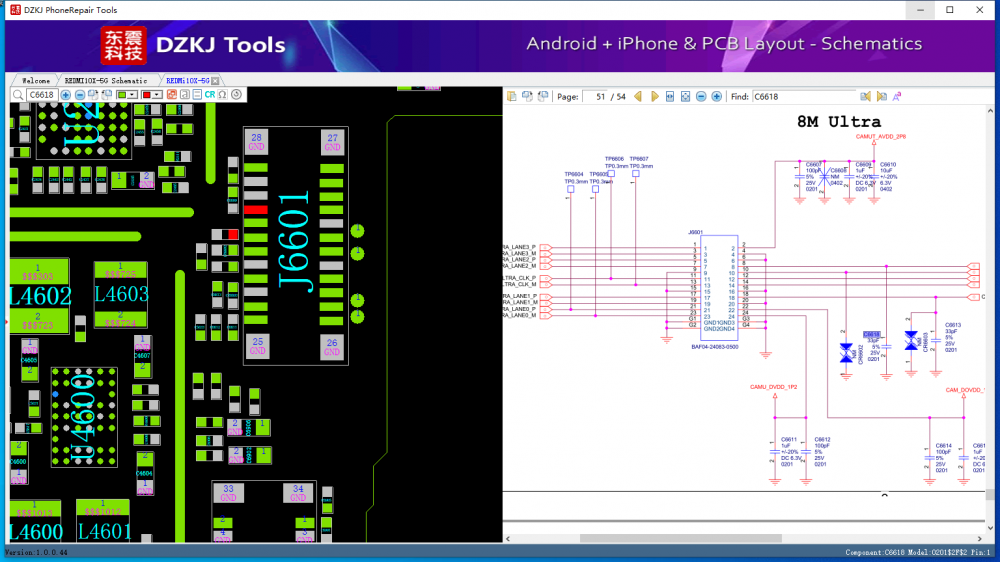Fit the schematic page to width

click(670, 97)
